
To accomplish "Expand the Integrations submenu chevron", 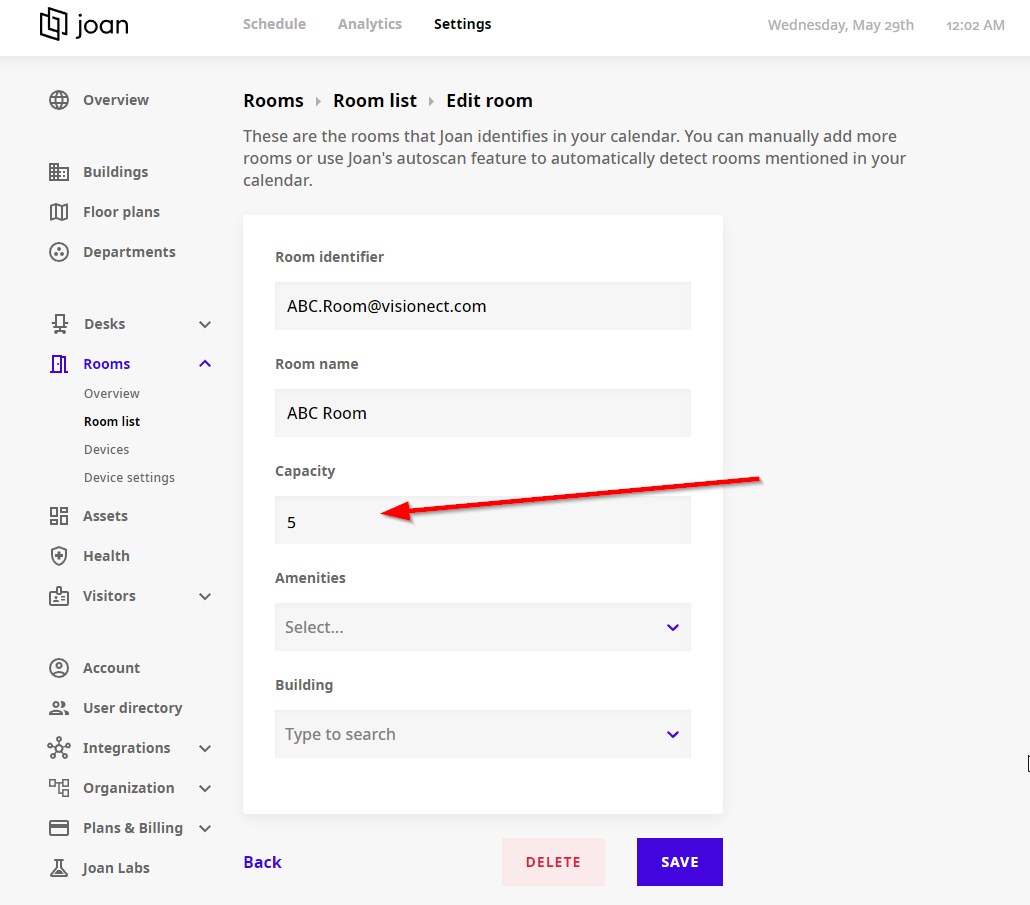I will pyautogui.click(x=205, y=749).
